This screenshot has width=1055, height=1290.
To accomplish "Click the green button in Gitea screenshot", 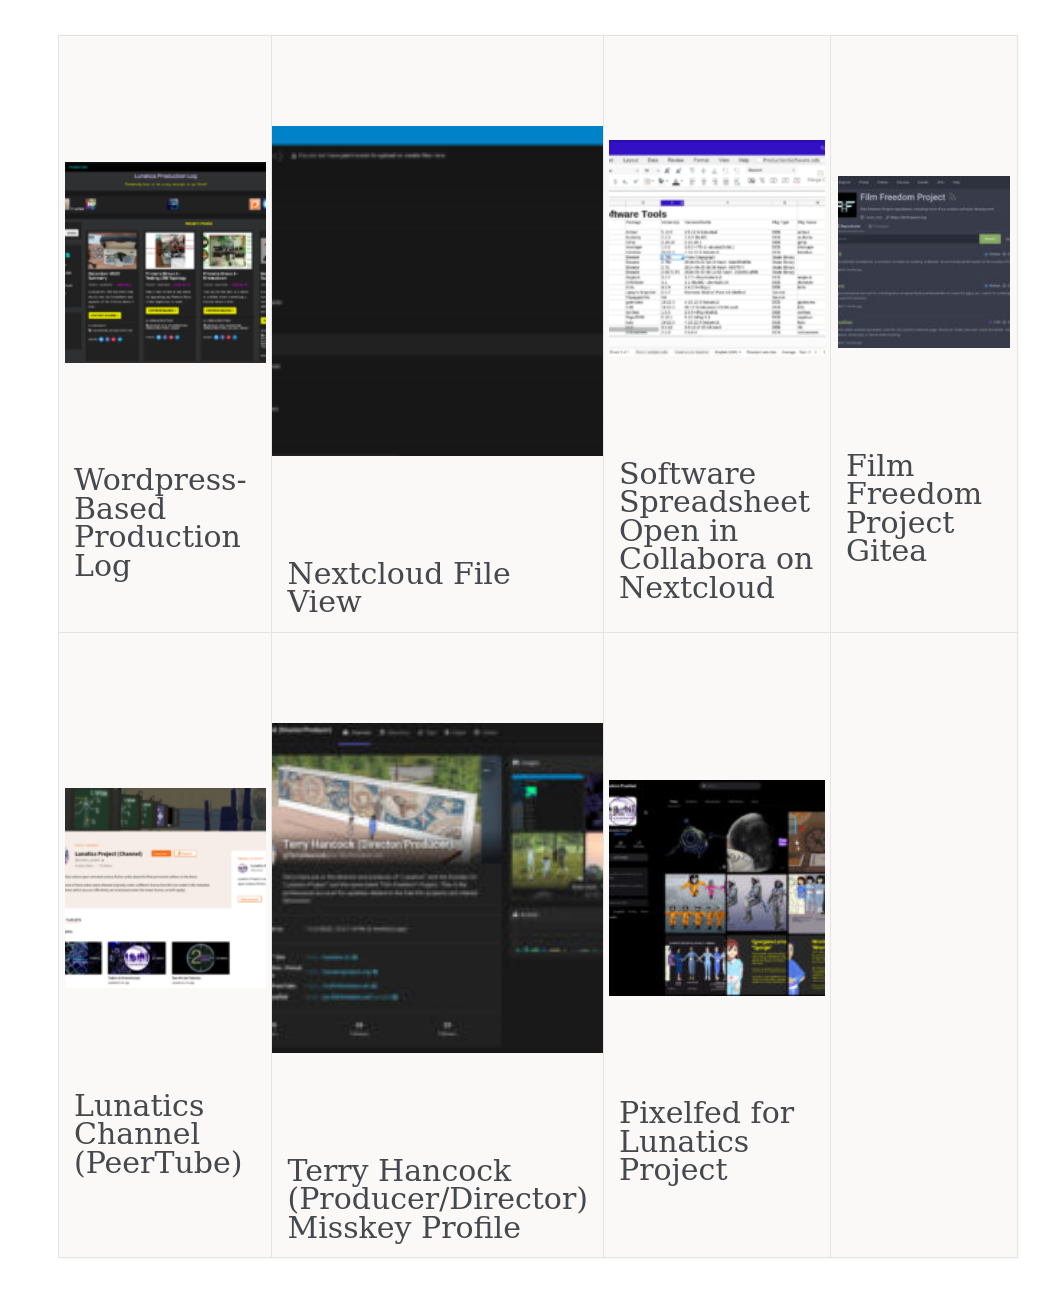I will [x=989, y=239].
